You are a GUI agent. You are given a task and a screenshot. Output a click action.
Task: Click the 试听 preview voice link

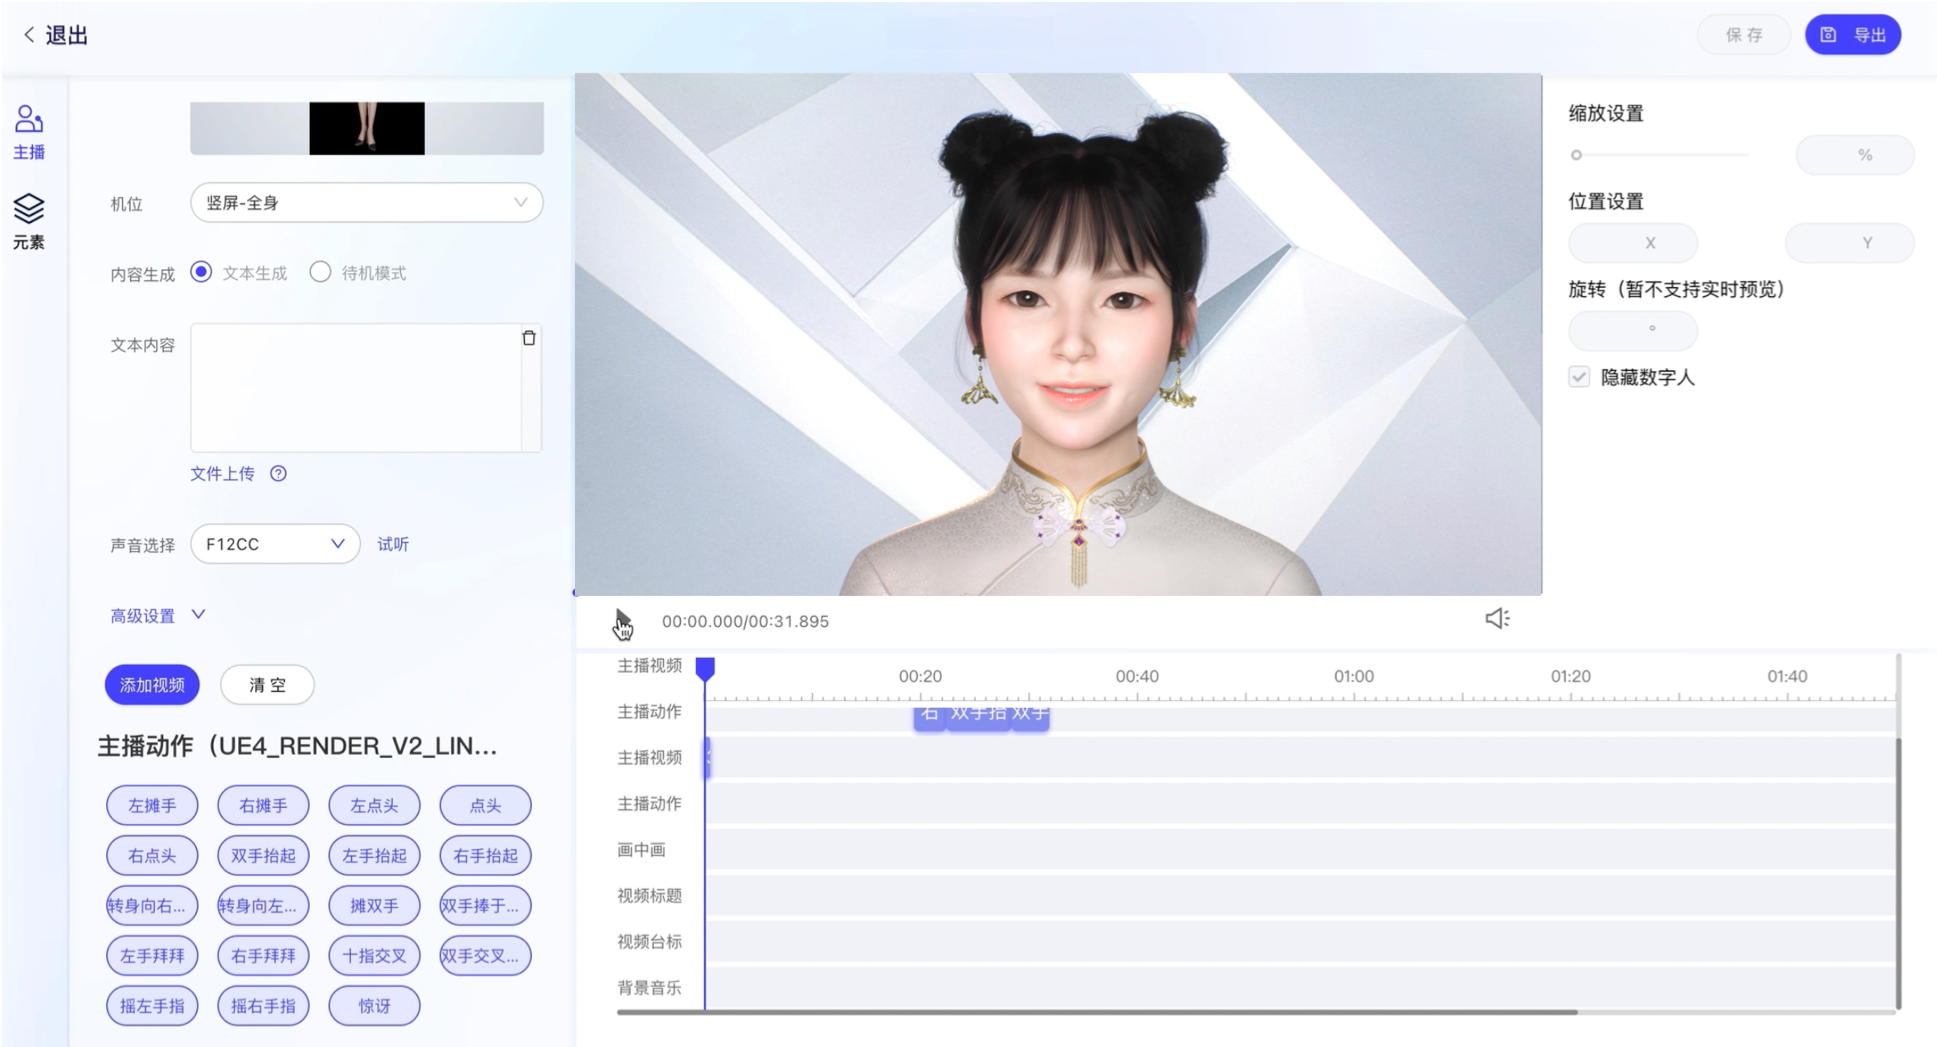(x=393, y=544)
